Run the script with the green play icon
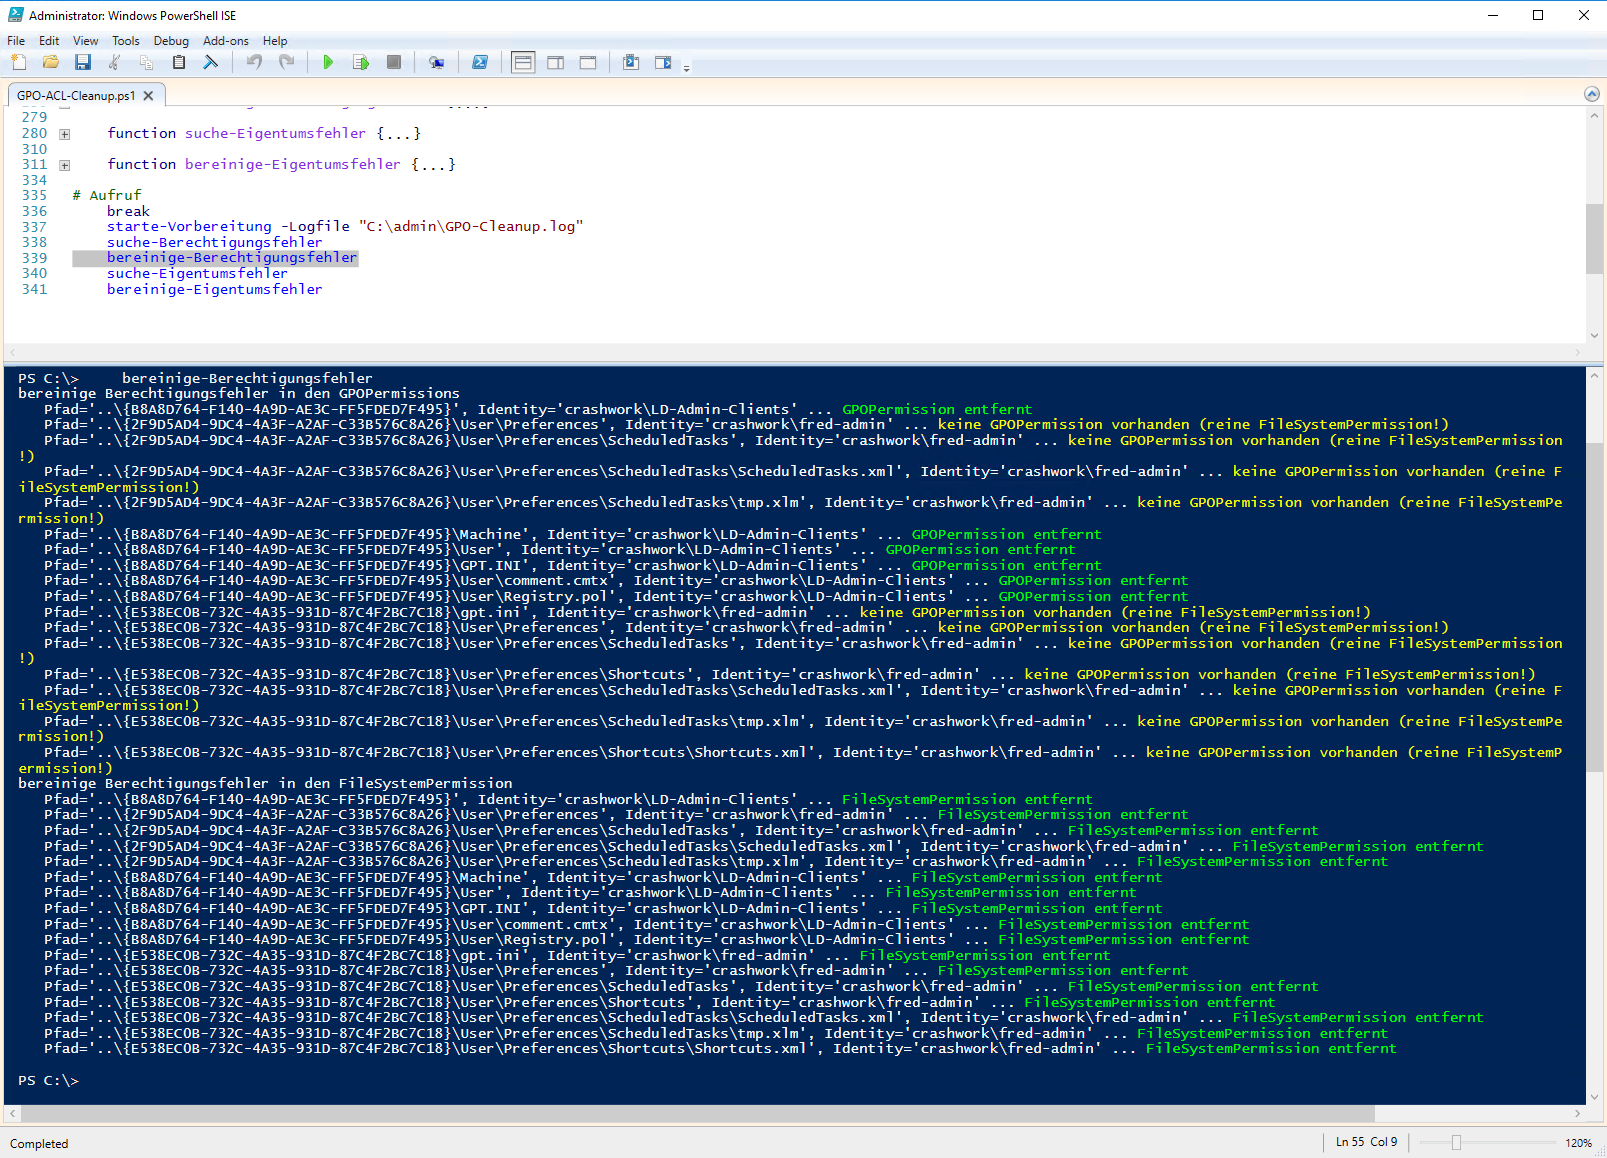 tap(328, 62)
